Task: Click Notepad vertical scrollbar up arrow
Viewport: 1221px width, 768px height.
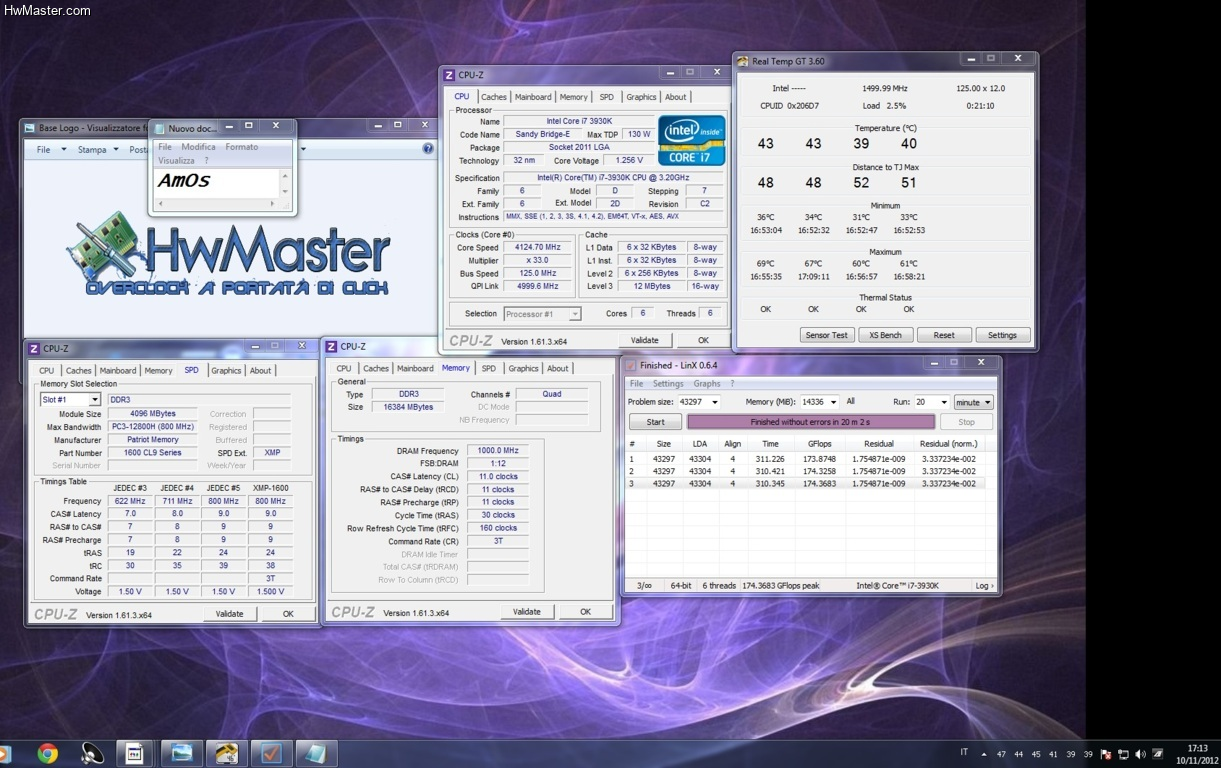Action: pos(285,174)
